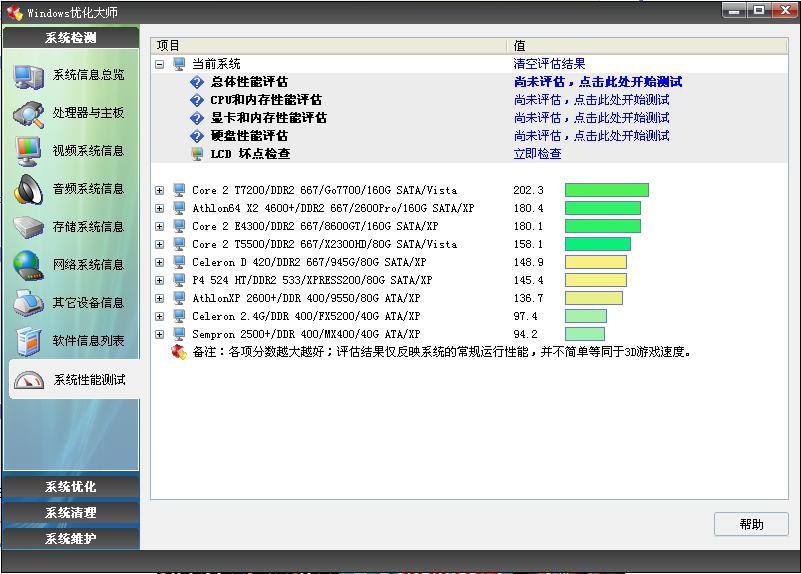The height and width of the screenshot is (574, 801).
Task: Click the light green bar for Sempron 2500+
Action: point(585,334)
